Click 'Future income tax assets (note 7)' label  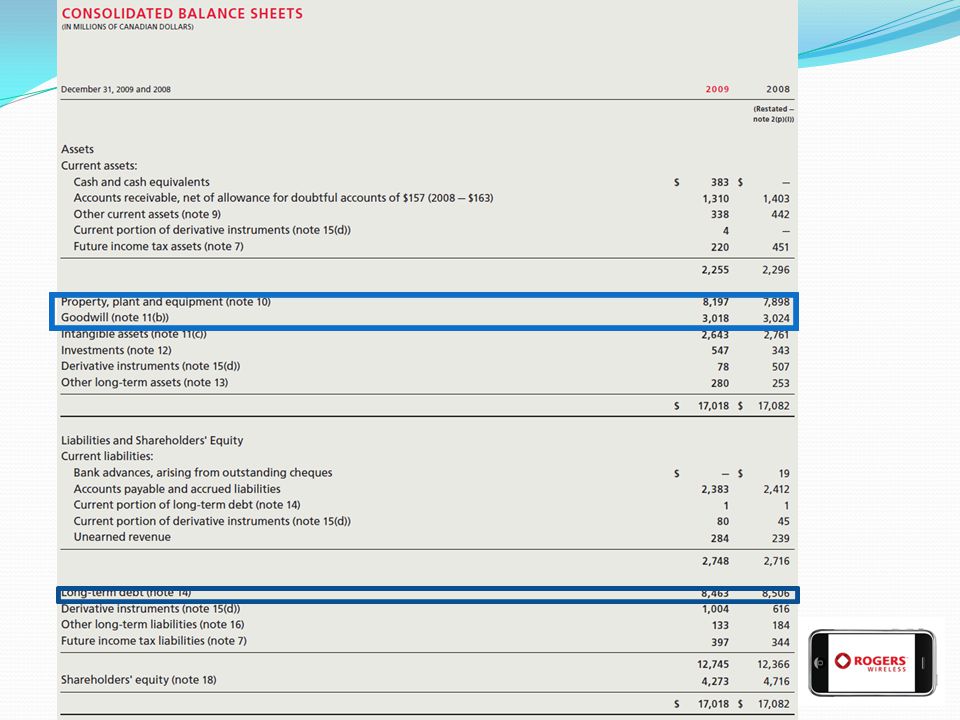(159, 246)
